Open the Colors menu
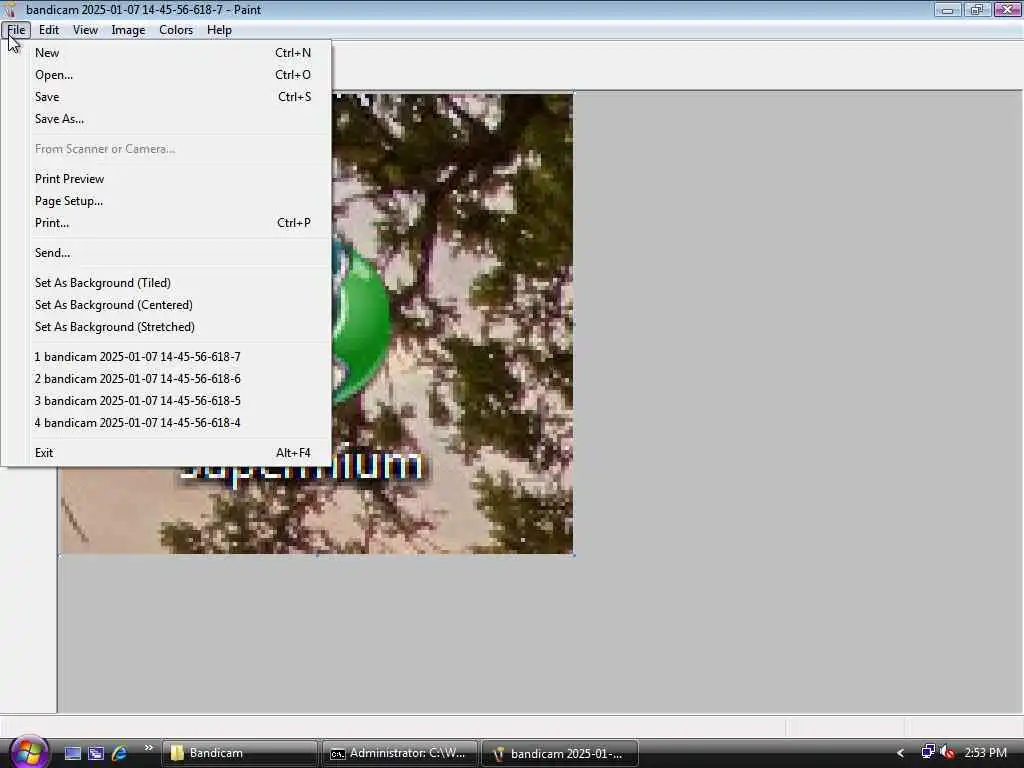Viewport: 1024px width, 768px height. coord(176,30)
